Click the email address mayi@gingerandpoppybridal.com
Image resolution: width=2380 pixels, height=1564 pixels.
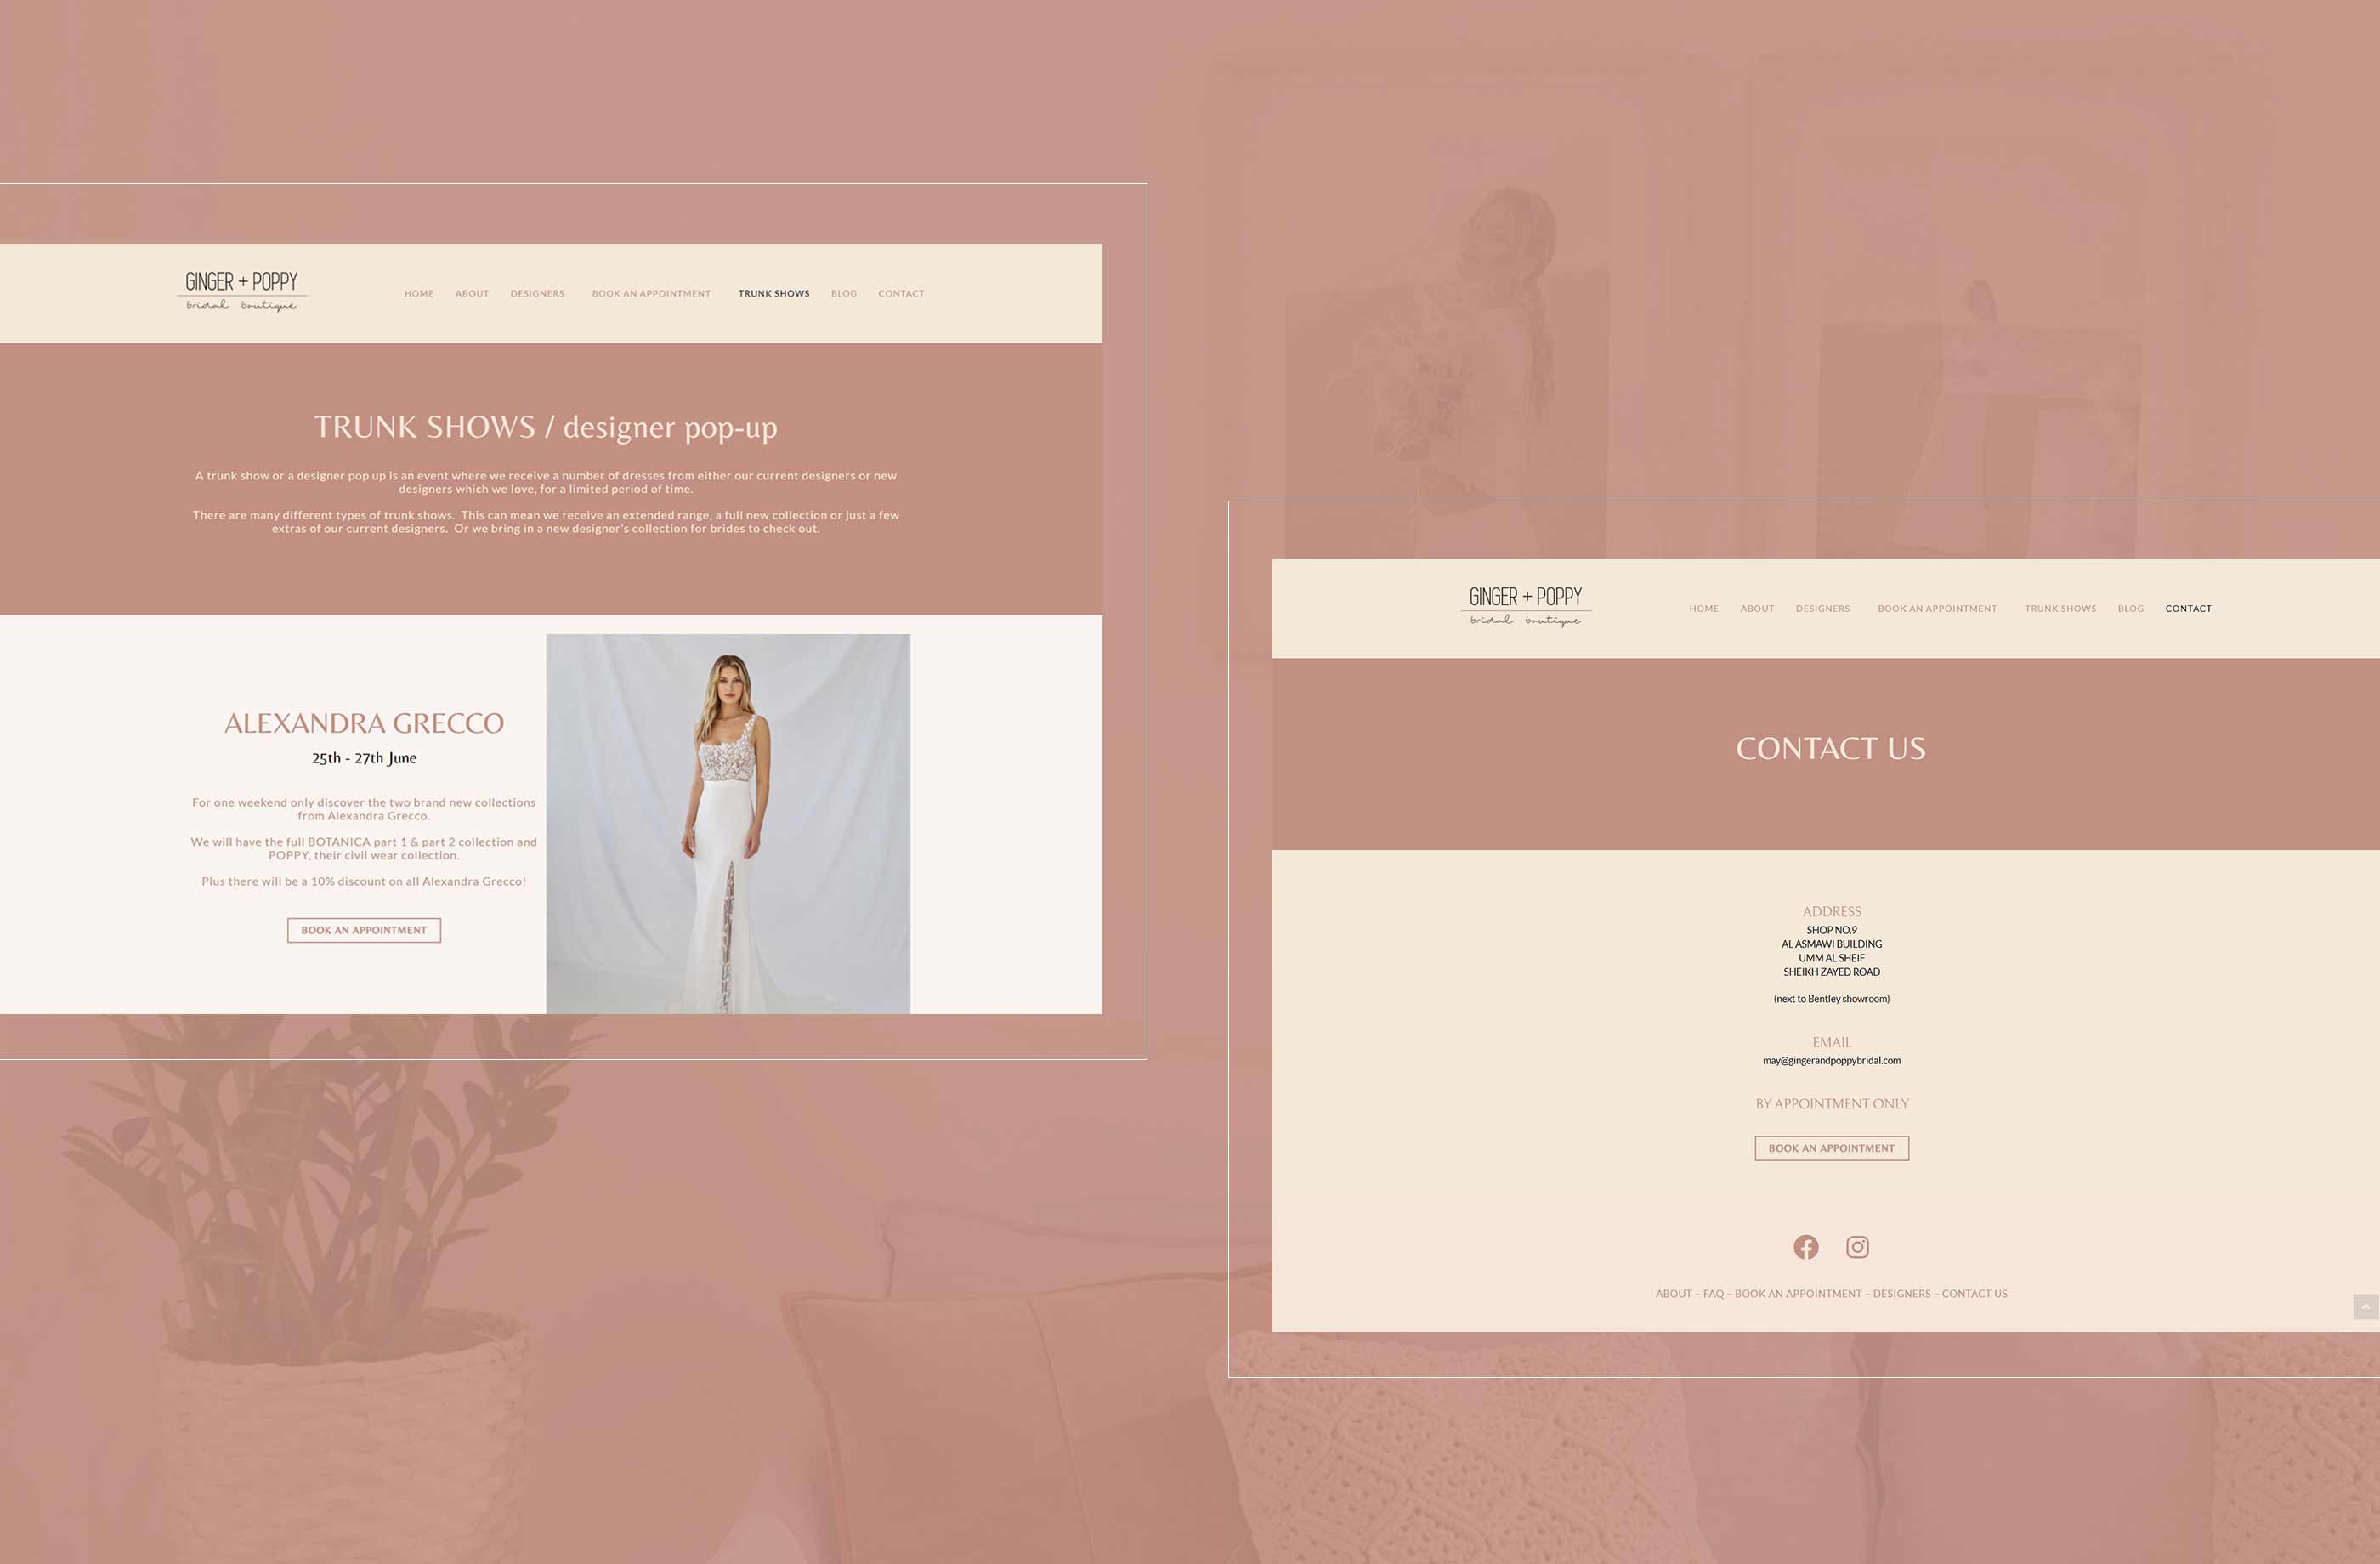coord(1828,1060)
